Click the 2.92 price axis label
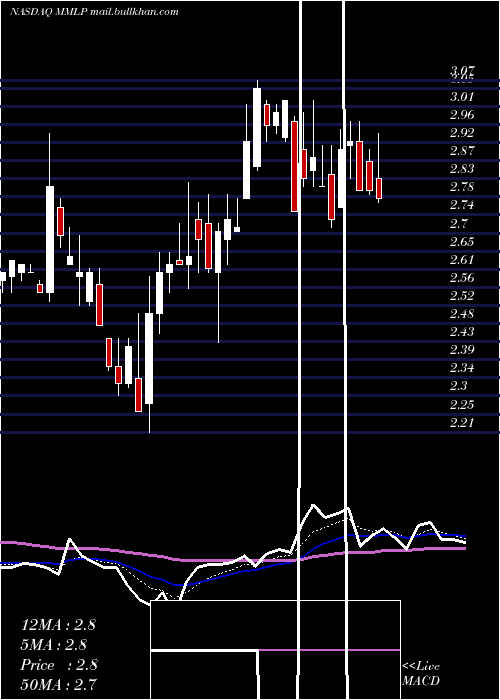 pos(462,133)
